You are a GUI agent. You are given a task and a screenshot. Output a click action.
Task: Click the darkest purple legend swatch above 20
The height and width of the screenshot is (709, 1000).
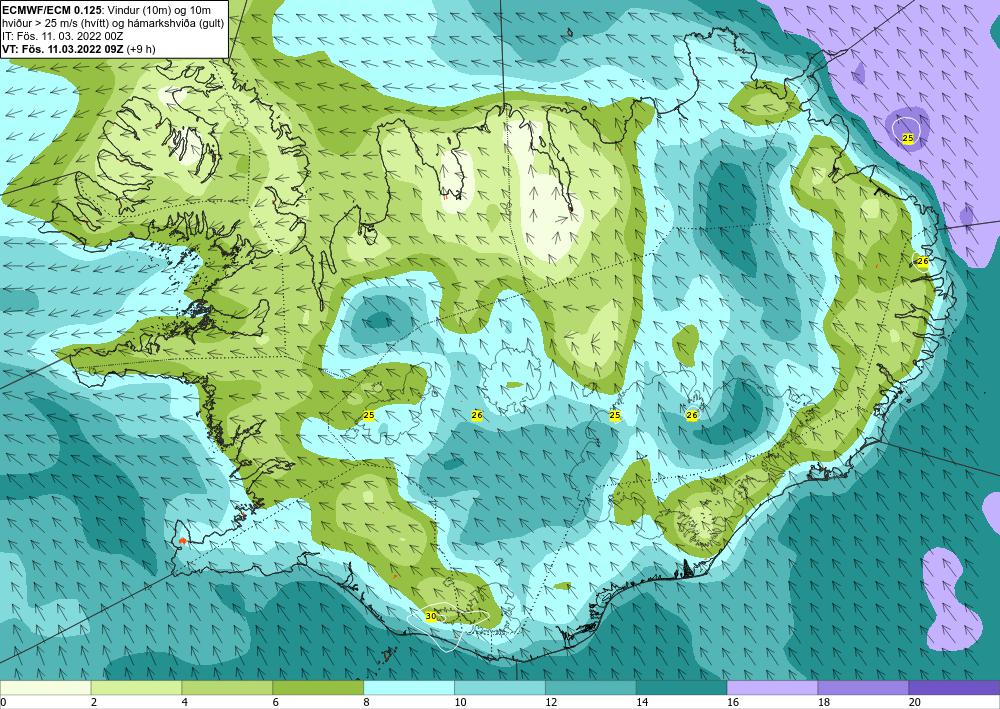click(955, 688)
